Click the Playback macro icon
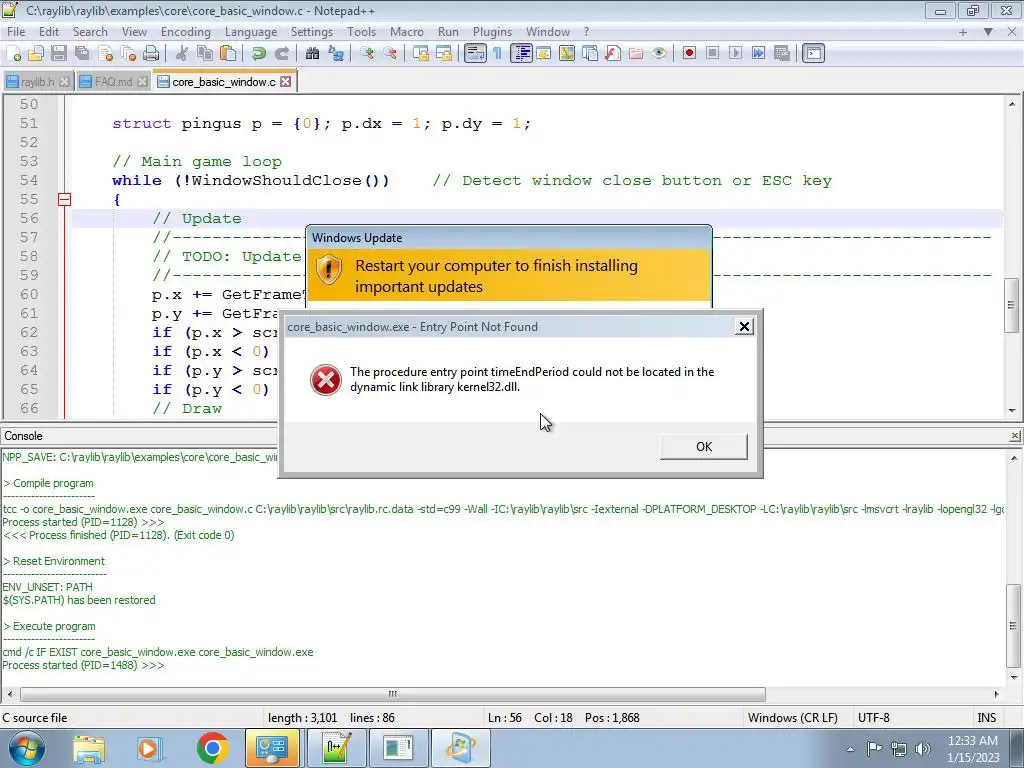This screenshot has width=1024, height=768. [x=735, y=54]
